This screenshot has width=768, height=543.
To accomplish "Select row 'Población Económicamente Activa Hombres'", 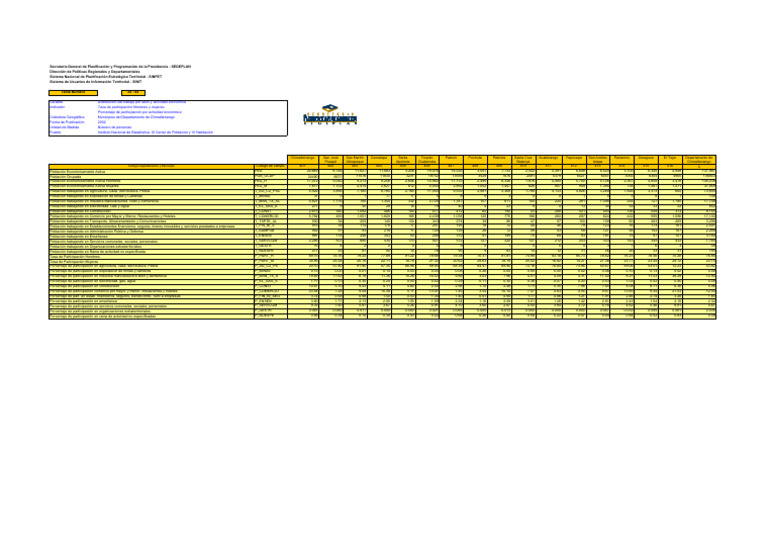I will tap(151, 182).
